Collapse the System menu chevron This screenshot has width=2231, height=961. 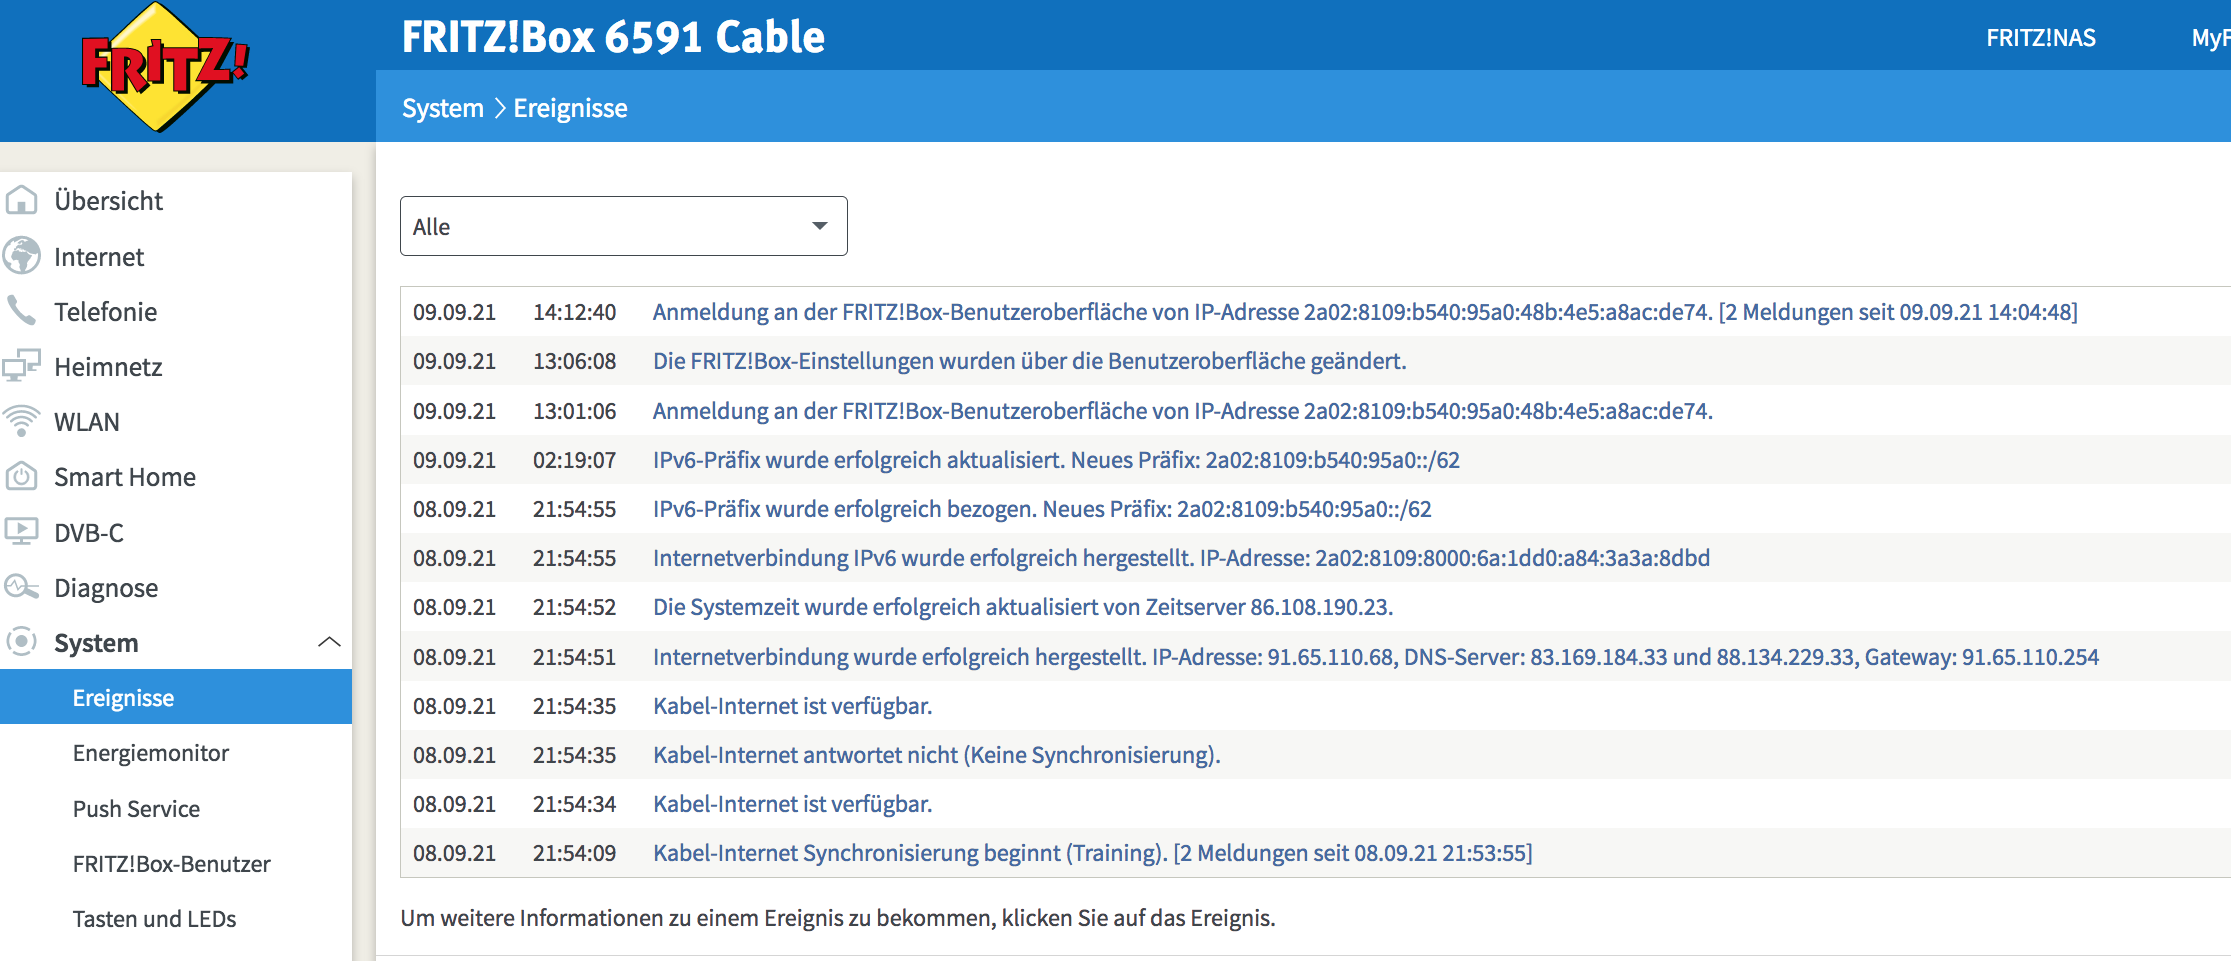pos(329,642)
